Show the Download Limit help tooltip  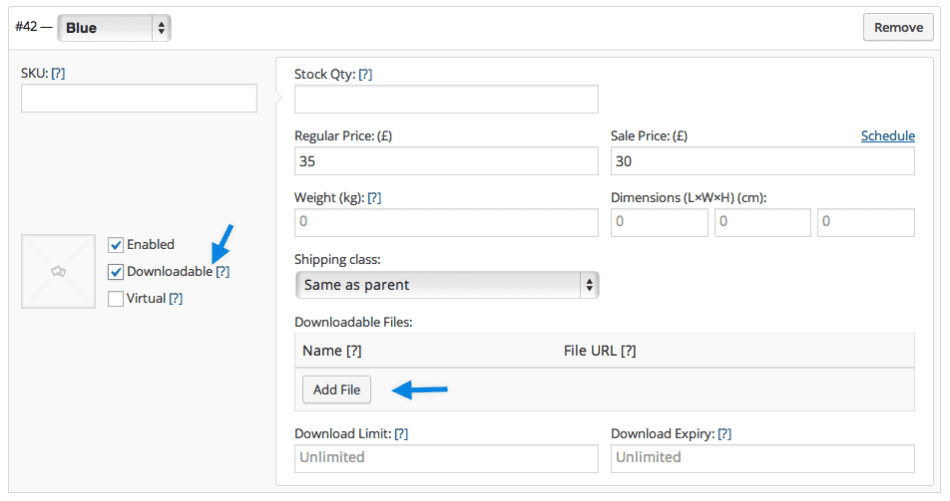401,434
